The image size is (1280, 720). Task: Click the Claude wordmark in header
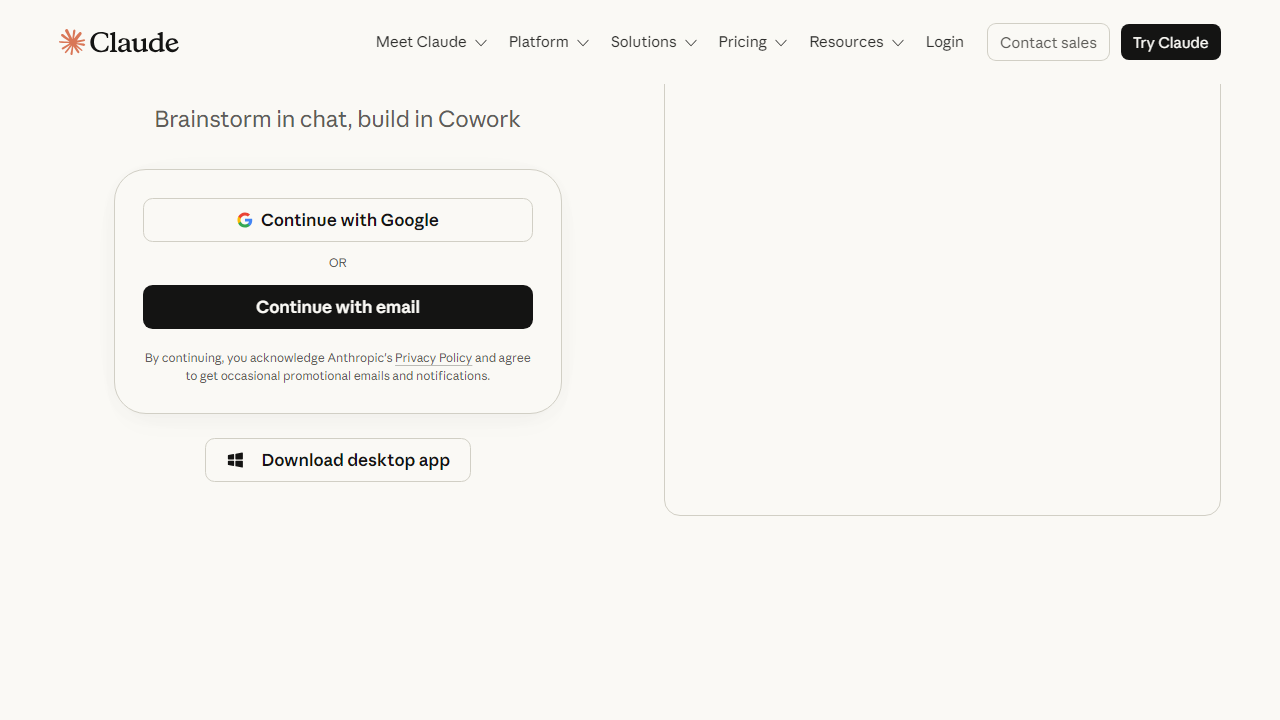[134, 42]
